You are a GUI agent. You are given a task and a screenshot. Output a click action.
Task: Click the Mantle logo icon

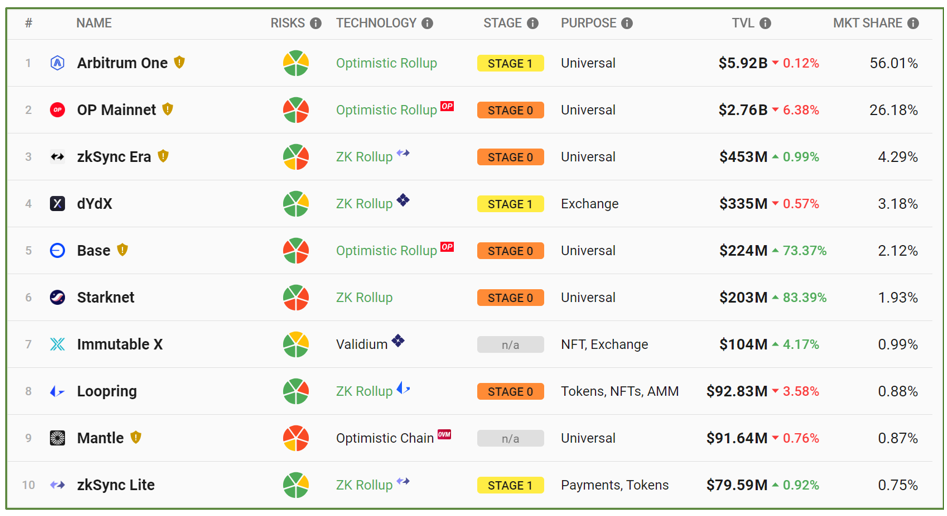tap(57, 438)
